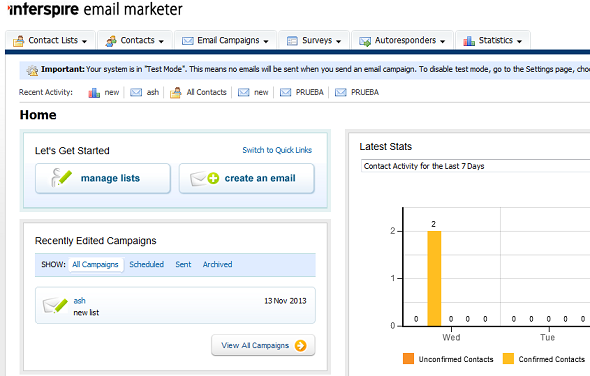This screenshot has height=376, width=590.
Task: Click the manage lists button
Action: (x=103, y=178)
